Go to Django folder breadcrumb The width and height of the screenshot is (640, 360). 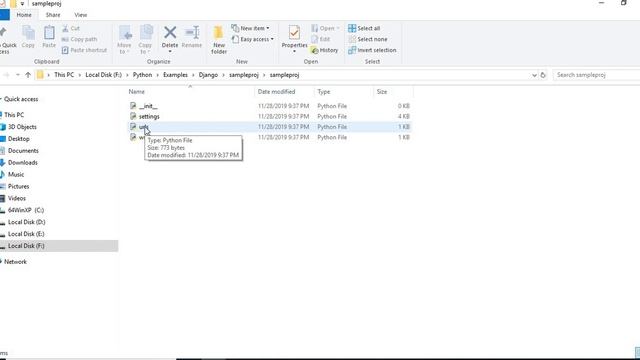pyautogui.click(x=208, y=75)
